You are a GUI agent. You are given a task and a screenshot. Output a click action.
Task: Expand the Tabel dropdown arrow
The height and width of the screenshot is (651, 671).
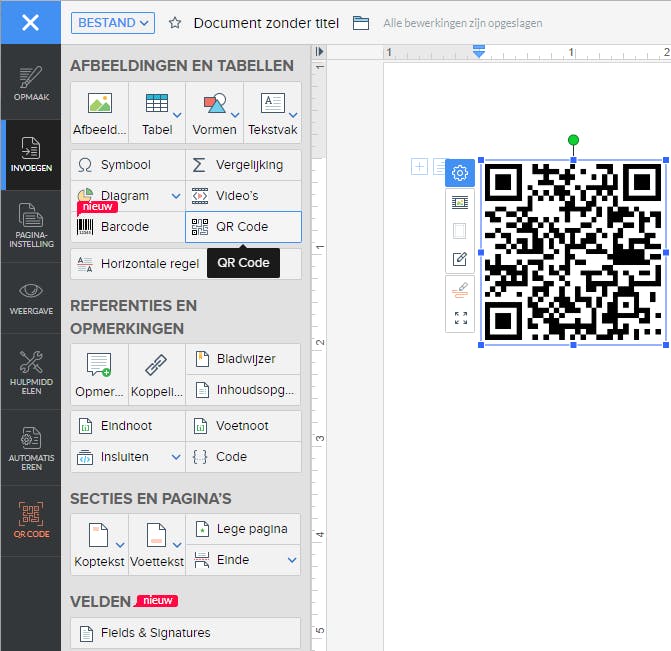[177, 115]
